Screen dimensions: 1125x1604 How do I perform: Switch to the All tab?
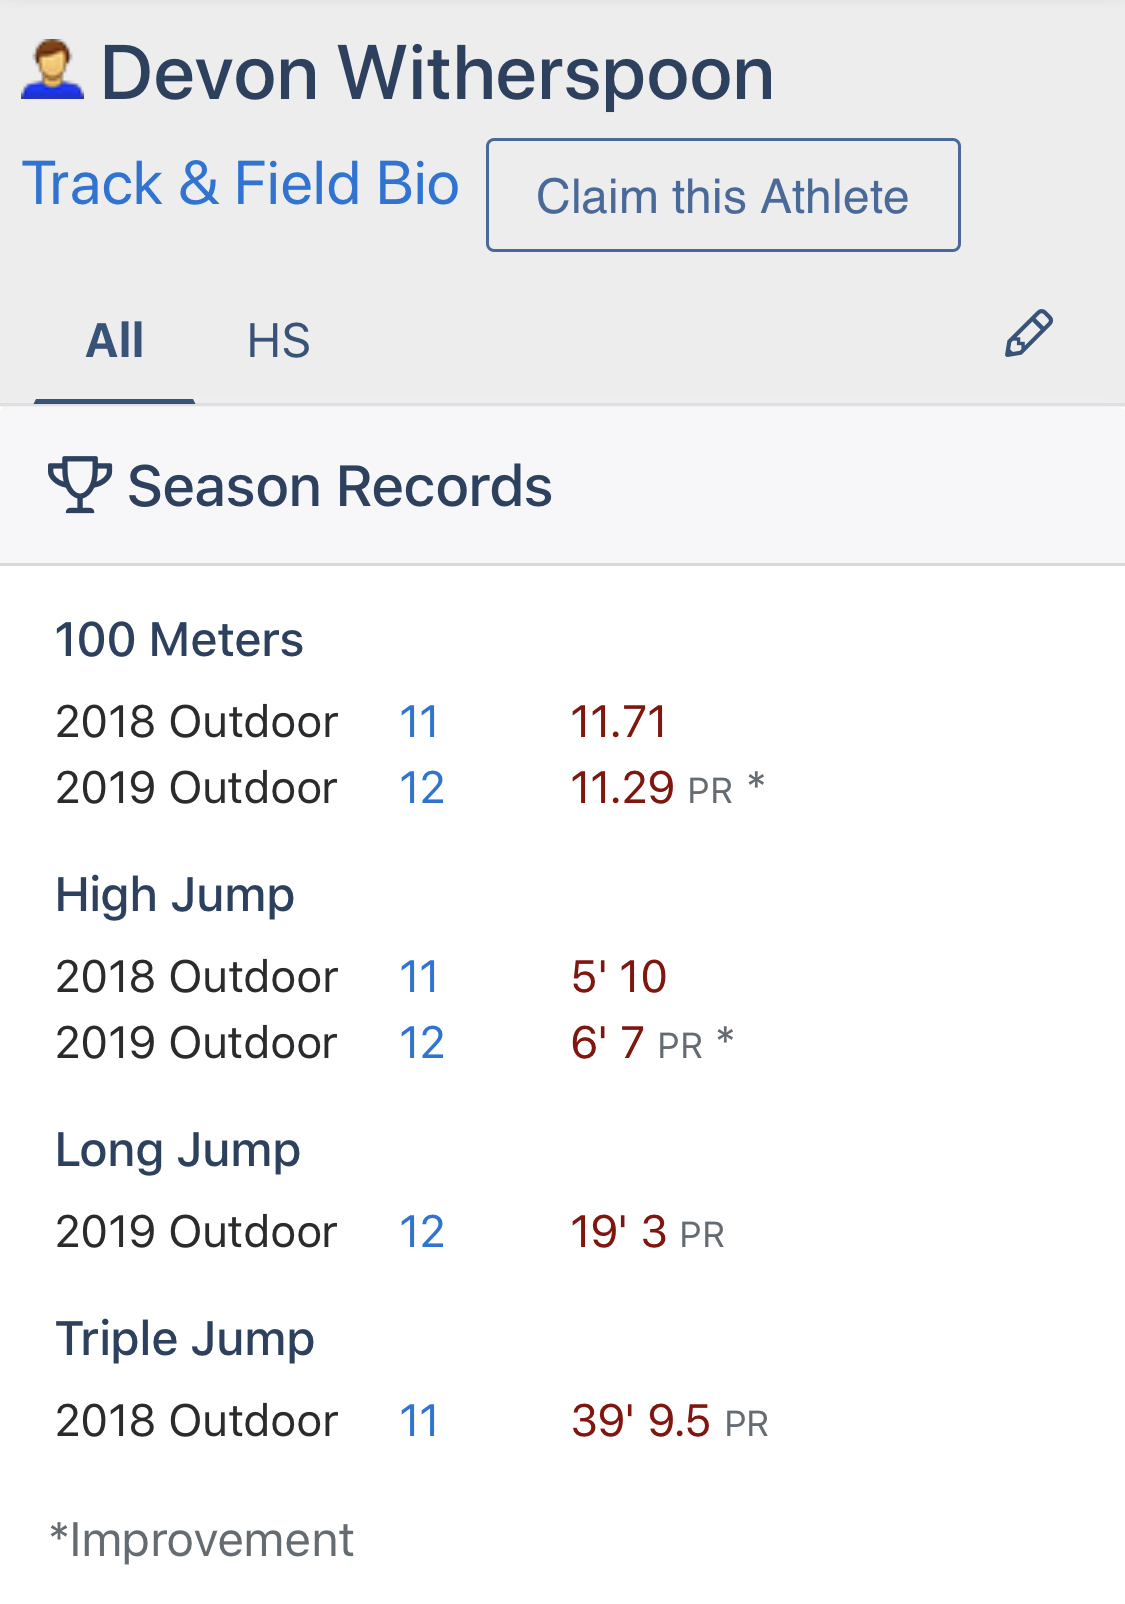point(115,341)
